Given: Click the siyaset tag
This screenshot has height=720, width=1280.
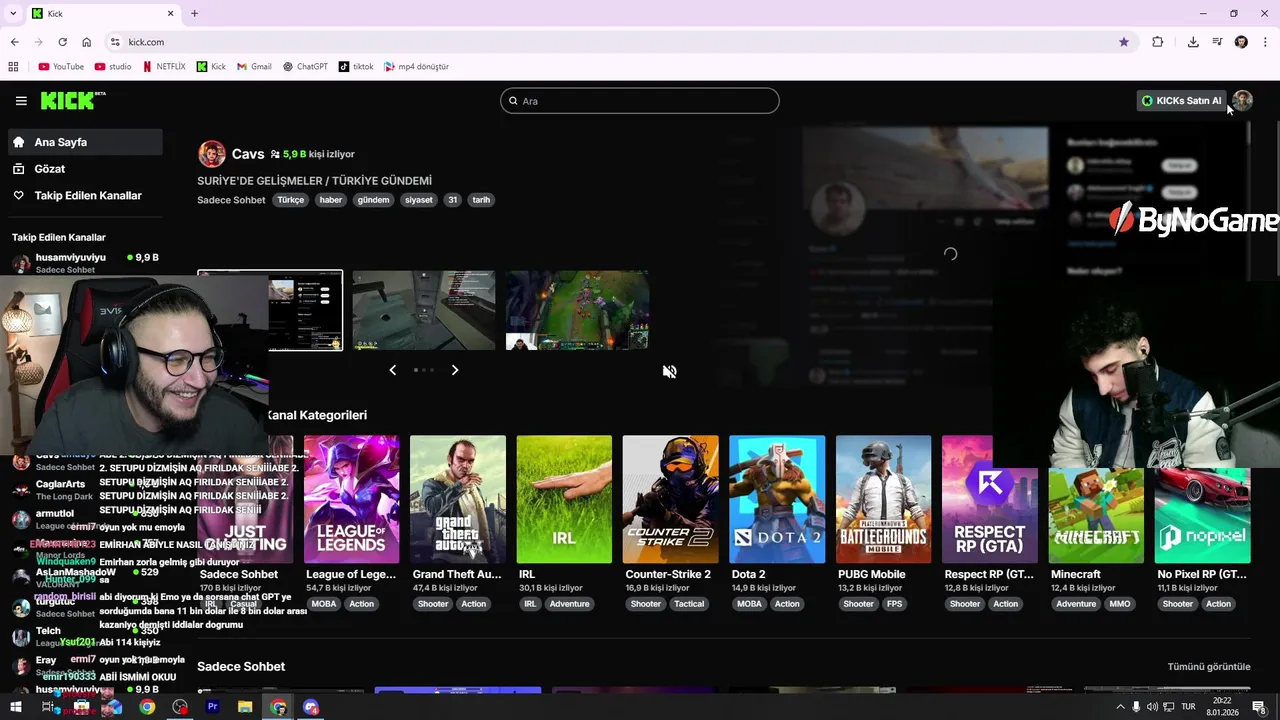Looking at the screenshot, I should click(x=419, y=200).
